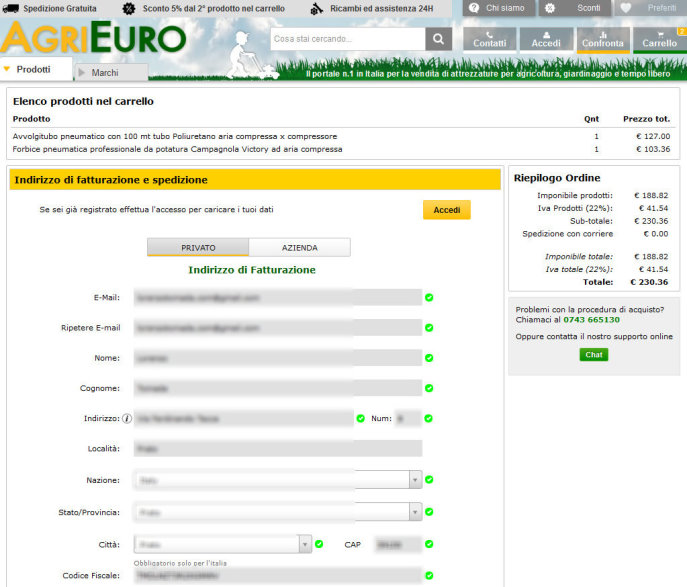Switch to AZIENDA customer type
The width and height of the screenshot is (687, 587).
coord(299,247)
